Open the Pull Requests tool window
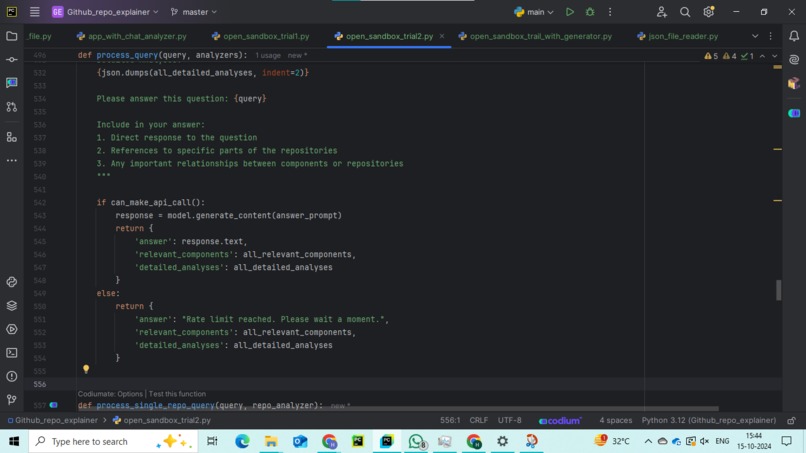Screen dimensions: 806x453 (11, 107)
